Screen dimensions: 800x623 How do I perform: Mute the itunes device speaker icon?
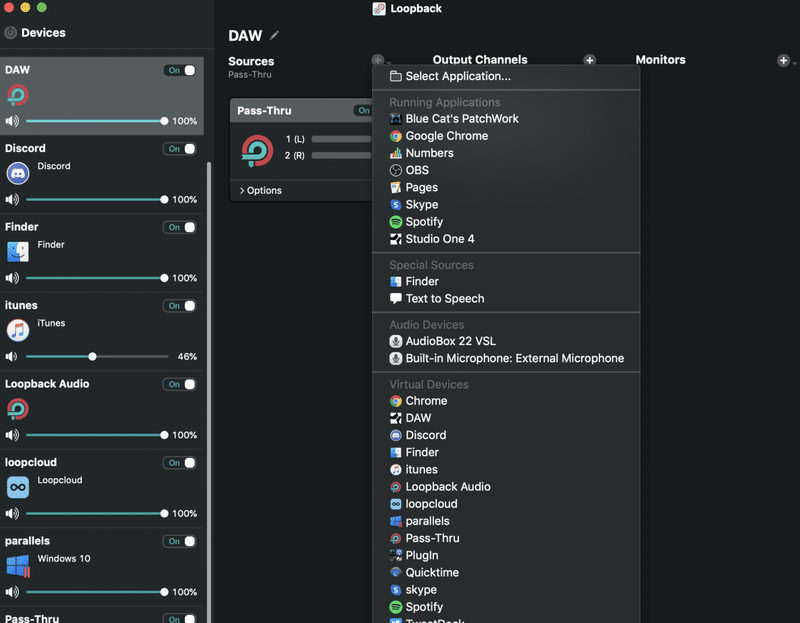coord(11,356)
